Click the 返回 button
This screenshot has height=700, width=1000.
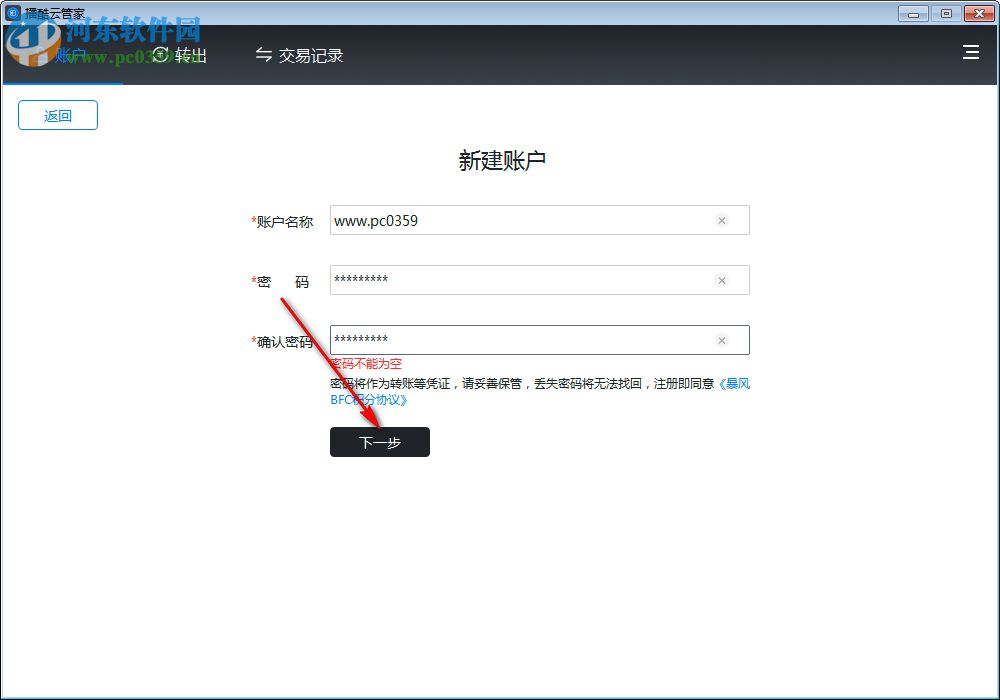point(57,115)
